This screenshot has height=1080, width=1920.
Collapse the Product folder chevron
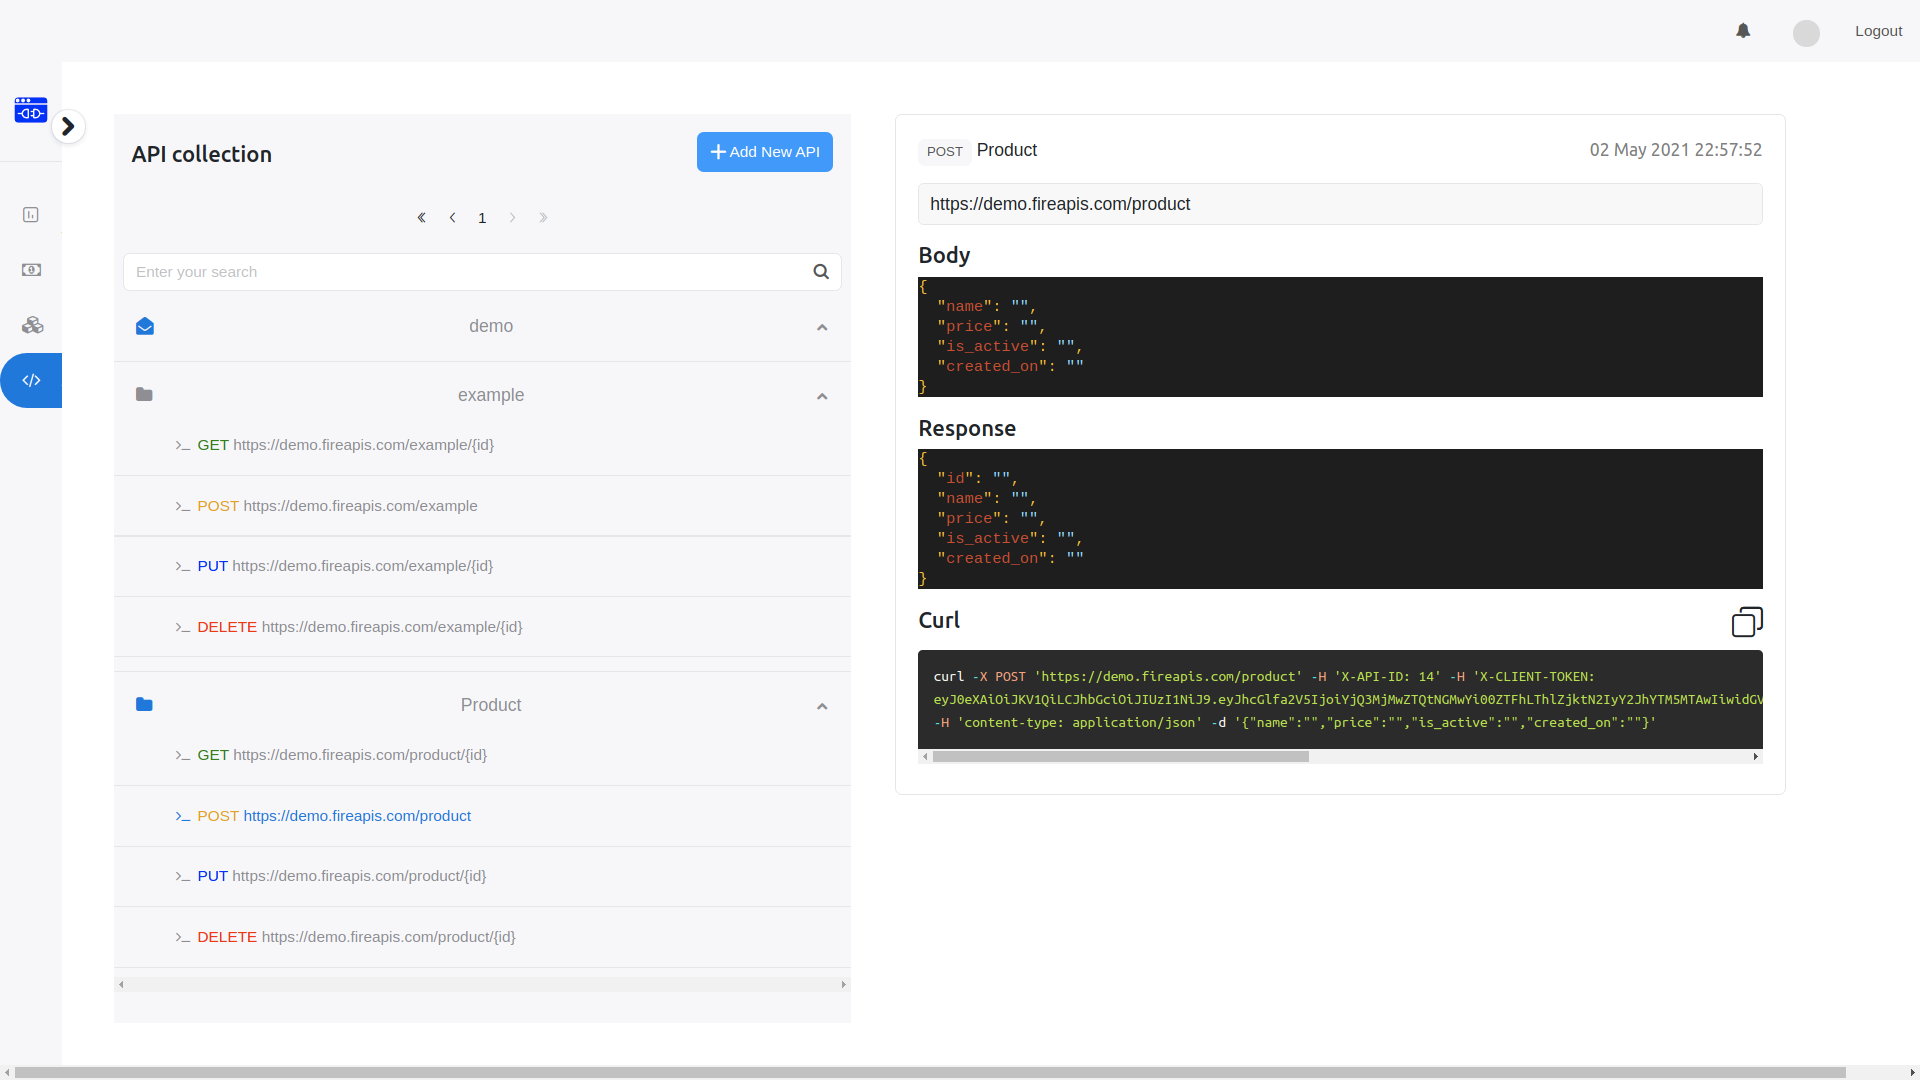[822, 706]
